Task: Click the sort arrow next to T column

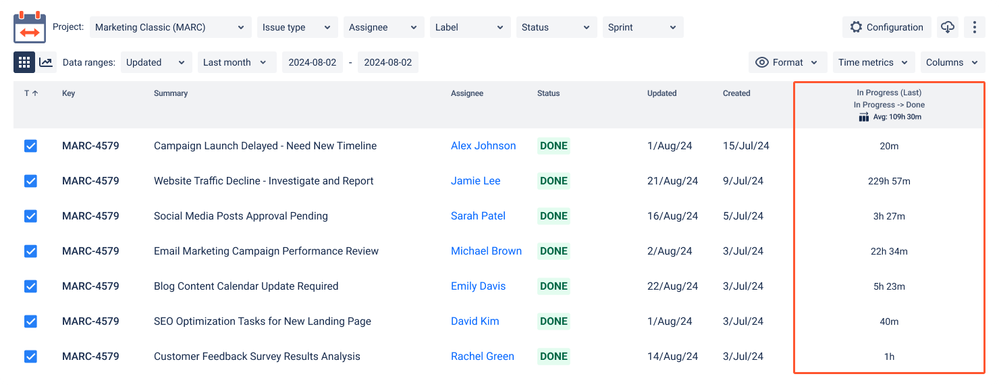Action: (35, 94)
